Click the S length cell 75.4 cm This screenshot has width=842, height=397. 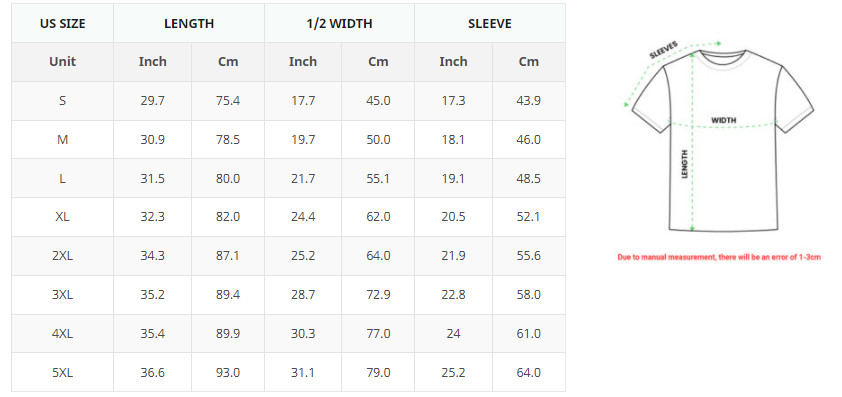tap(228, 100)
